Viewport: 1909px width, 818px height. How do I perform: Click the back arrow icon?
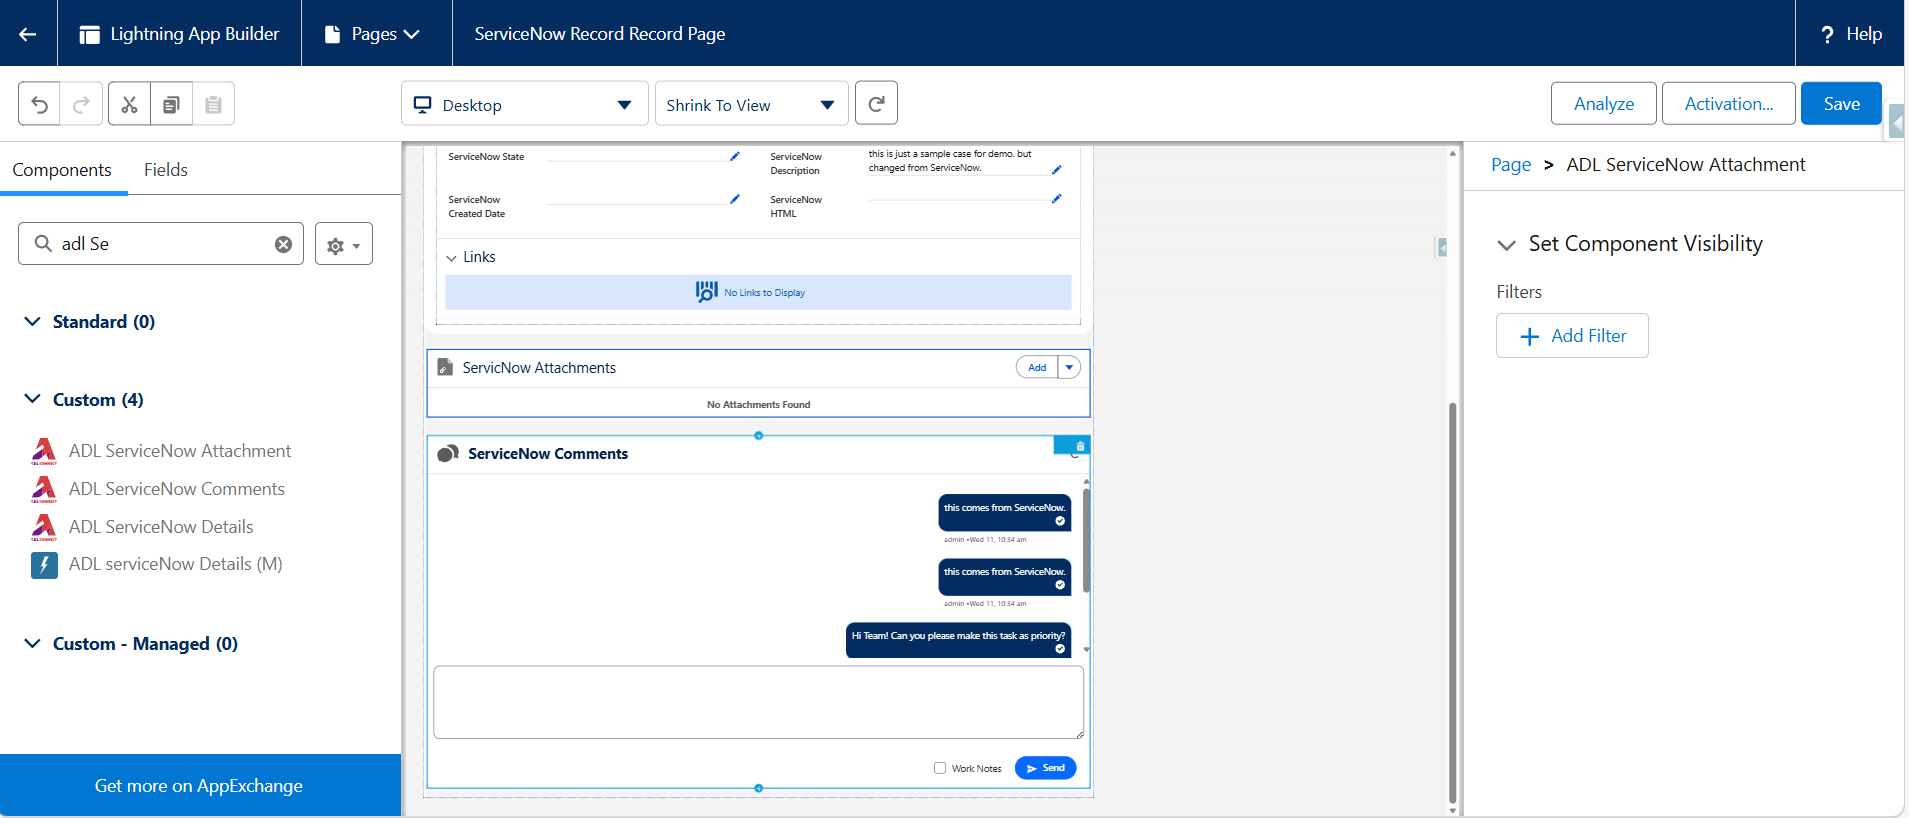click(x=28, y=34)
